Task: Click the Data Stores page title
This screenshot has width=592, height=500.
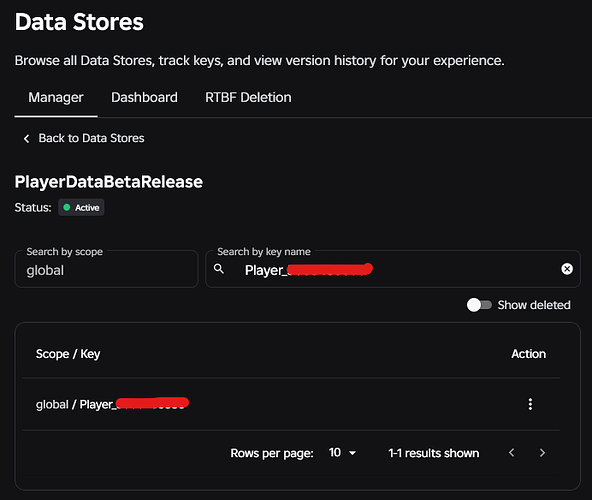Action: [x=79, y=22]
